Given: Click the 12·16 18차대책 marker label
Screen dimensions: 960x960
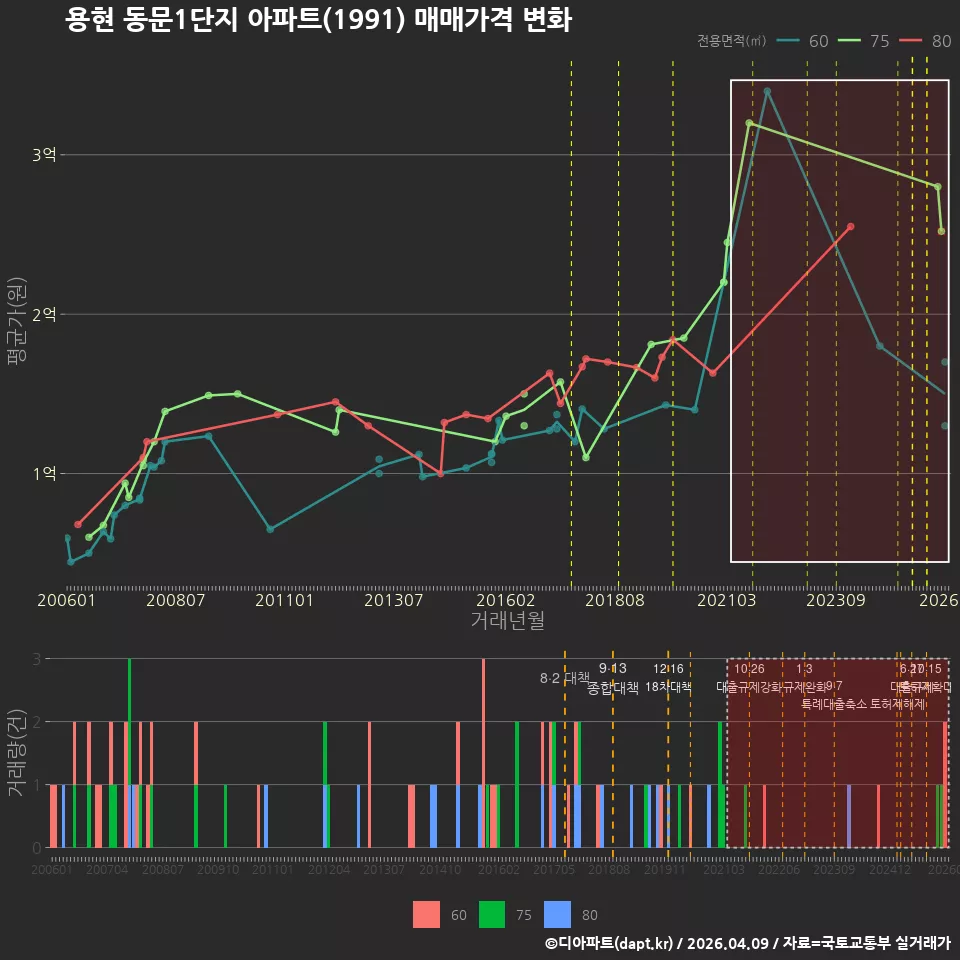Looking at the screenshot, I should coord(668,677).
